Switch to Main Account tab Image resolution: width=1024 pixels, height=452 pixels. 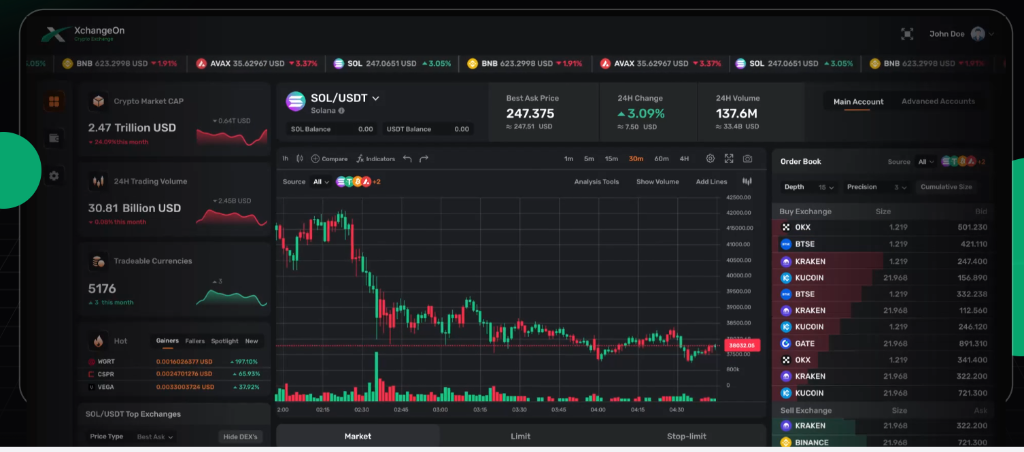click(858, 102)
